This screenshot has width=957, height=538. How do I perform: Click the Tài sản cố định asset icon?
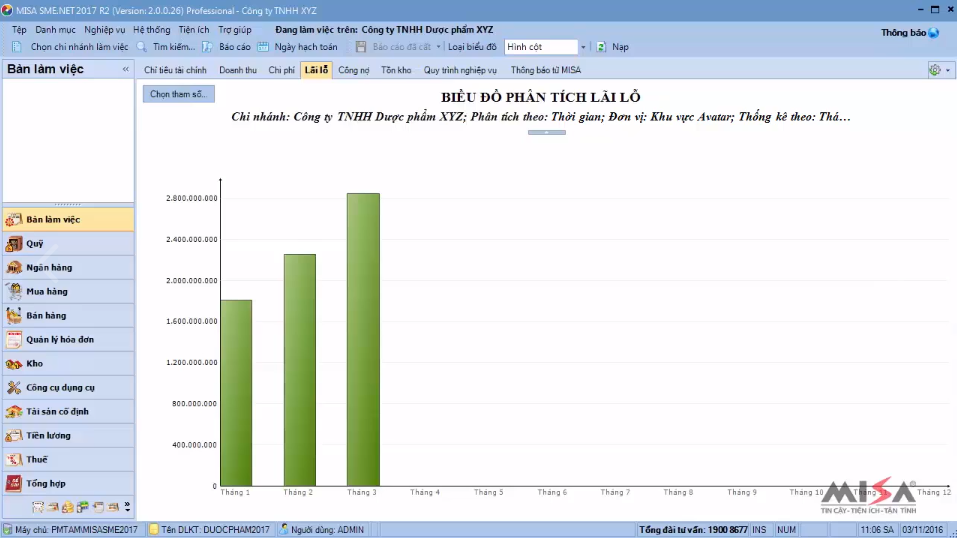13,412
